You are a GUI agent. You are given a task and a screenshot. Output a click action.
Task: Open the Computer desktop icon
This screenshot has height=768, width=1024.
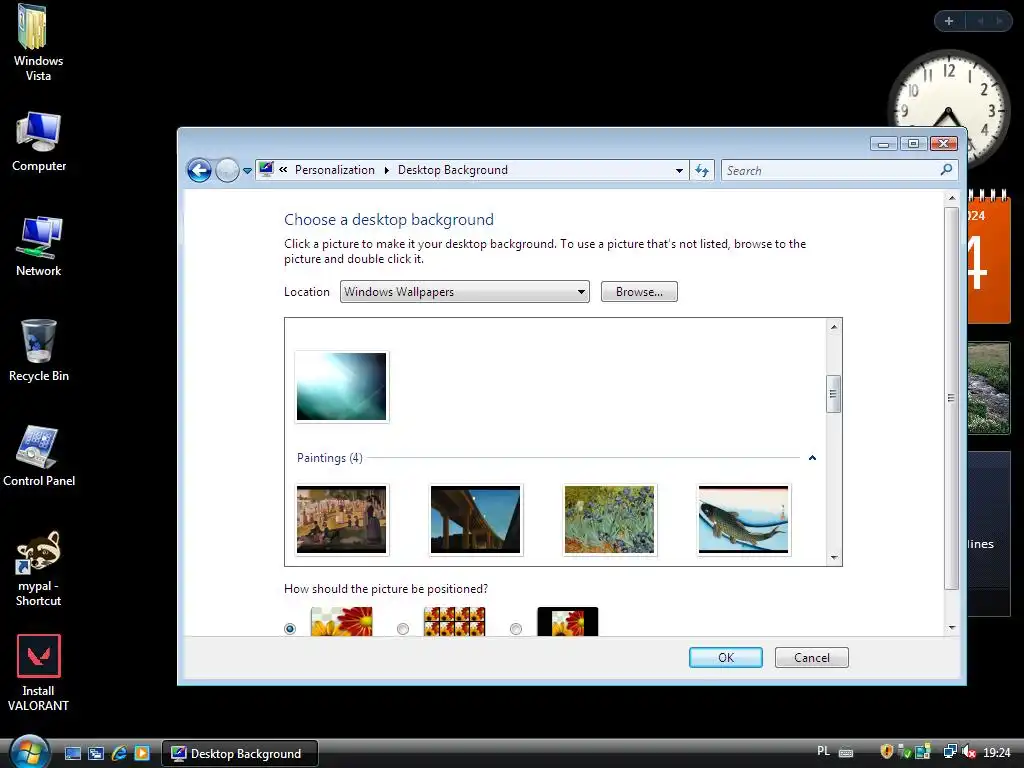tap(39, 142)
